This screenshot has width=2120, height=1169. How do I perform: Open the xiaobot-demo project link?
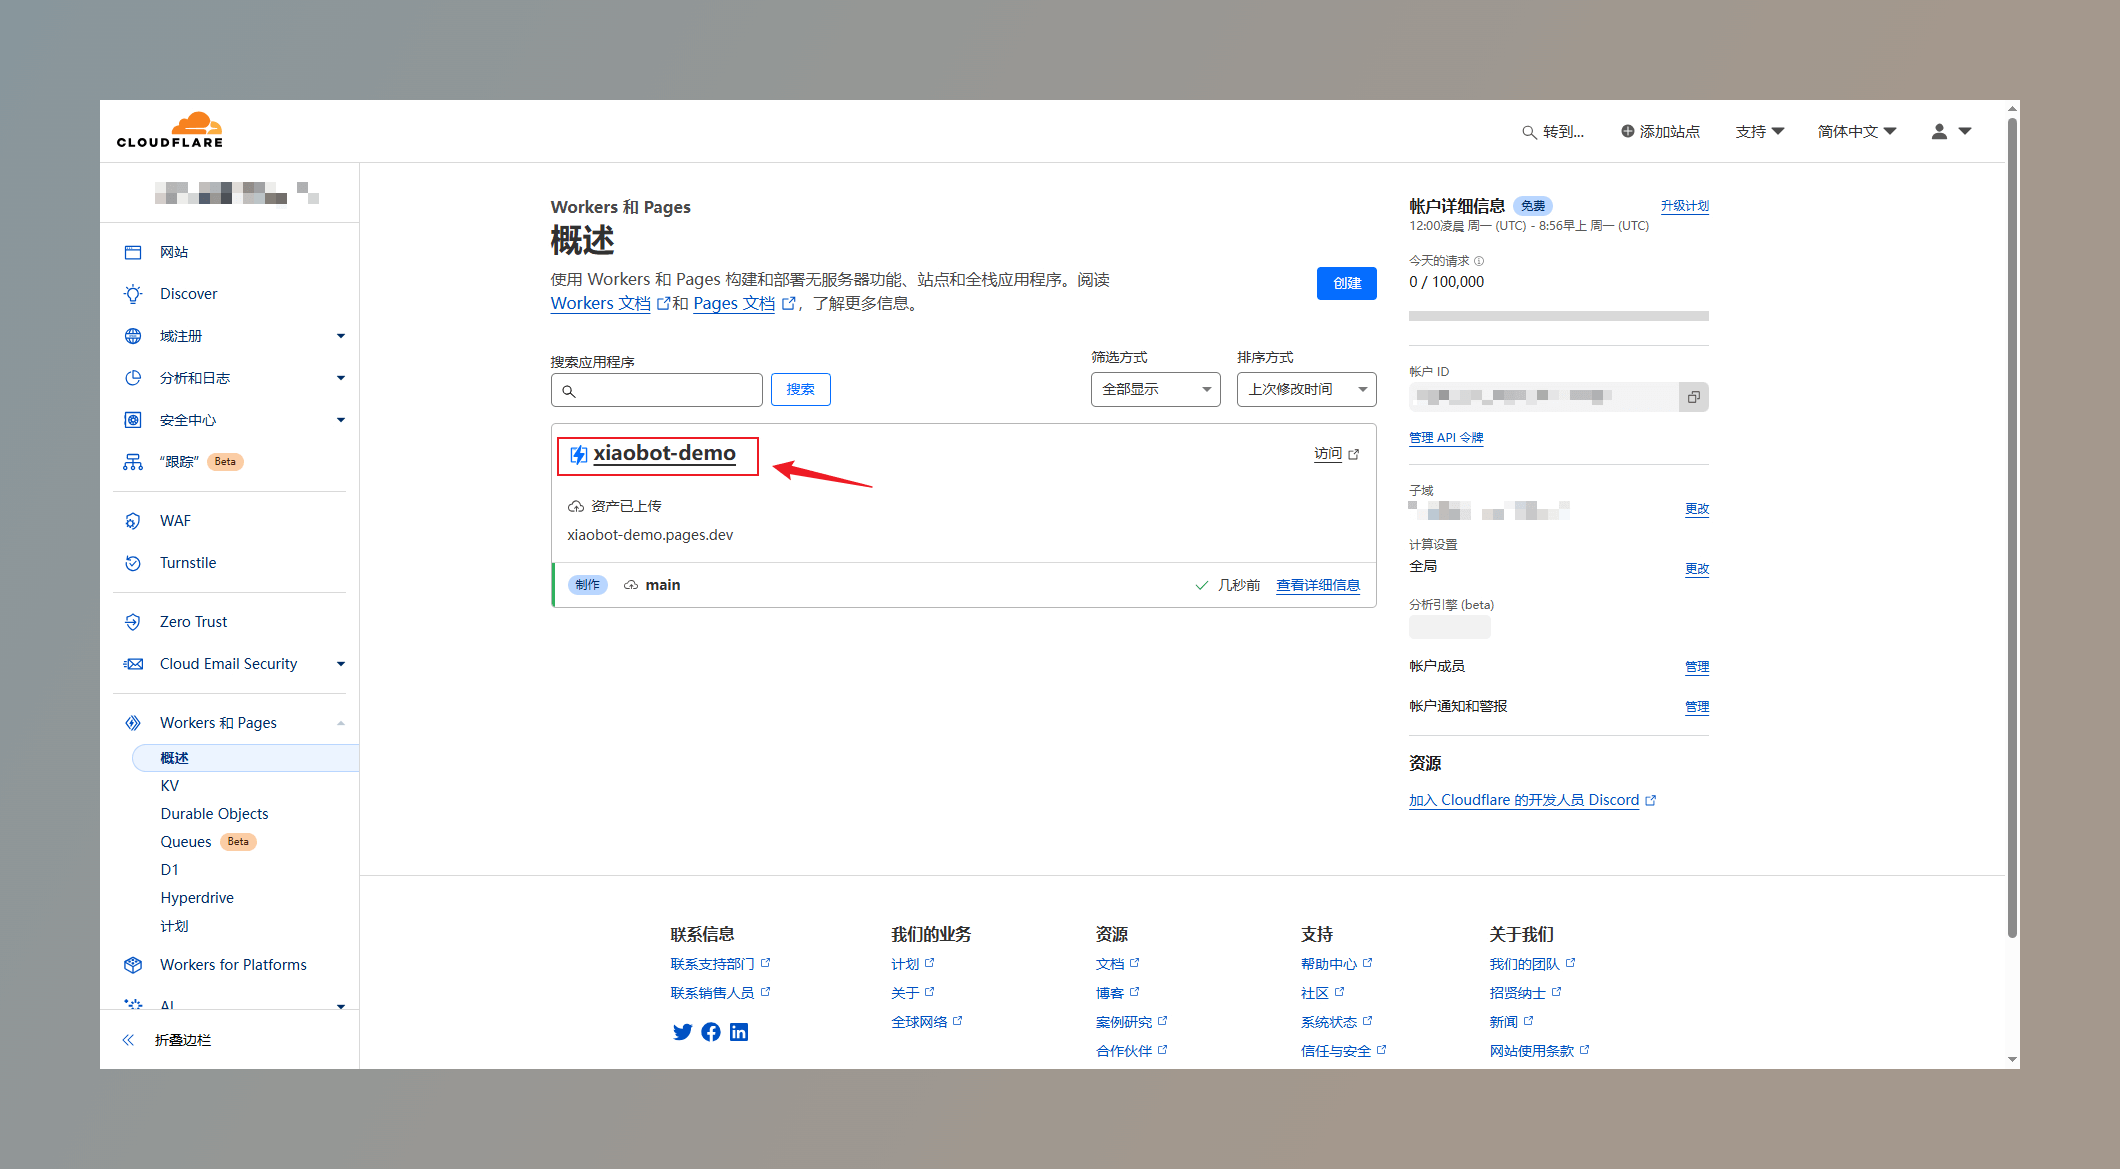[664, 453]
